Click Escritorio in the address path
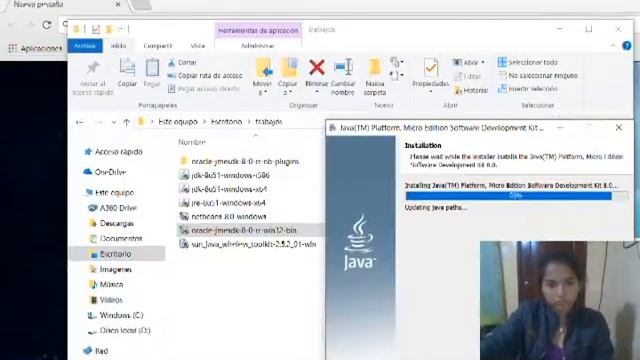The width and height of the screenshot is (640, 360). point(227,122)
